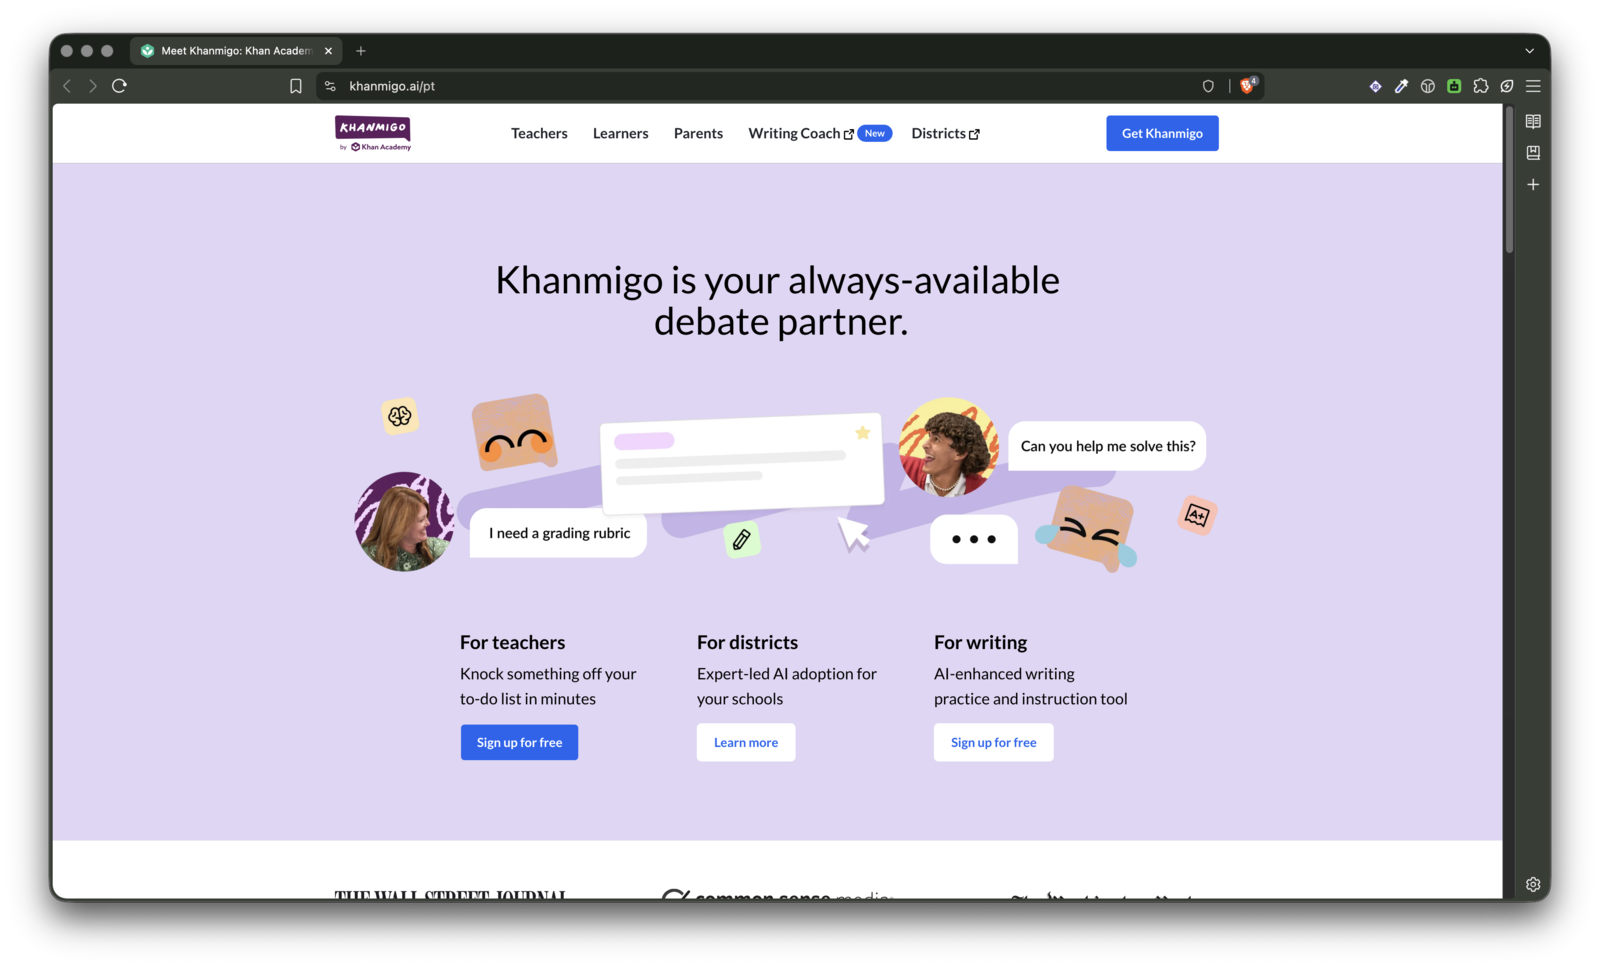Click the green pencil icon tile
This screenshot has height=967, width=1600.
click(741, 540)
